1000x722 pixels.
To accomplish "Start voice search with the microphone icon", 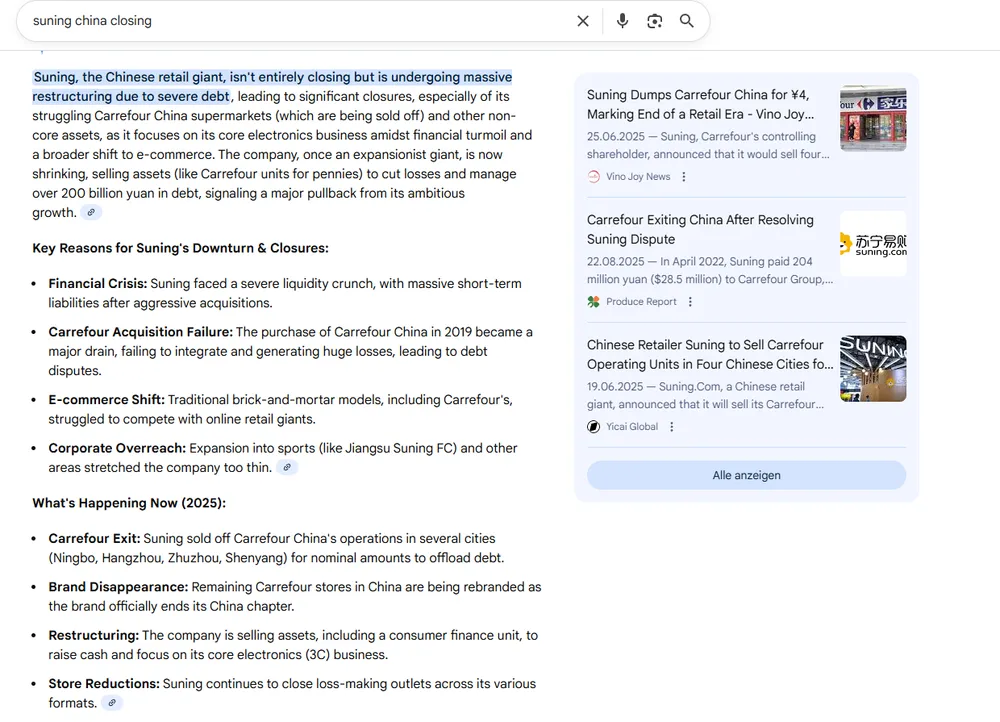I will (622, 21).
